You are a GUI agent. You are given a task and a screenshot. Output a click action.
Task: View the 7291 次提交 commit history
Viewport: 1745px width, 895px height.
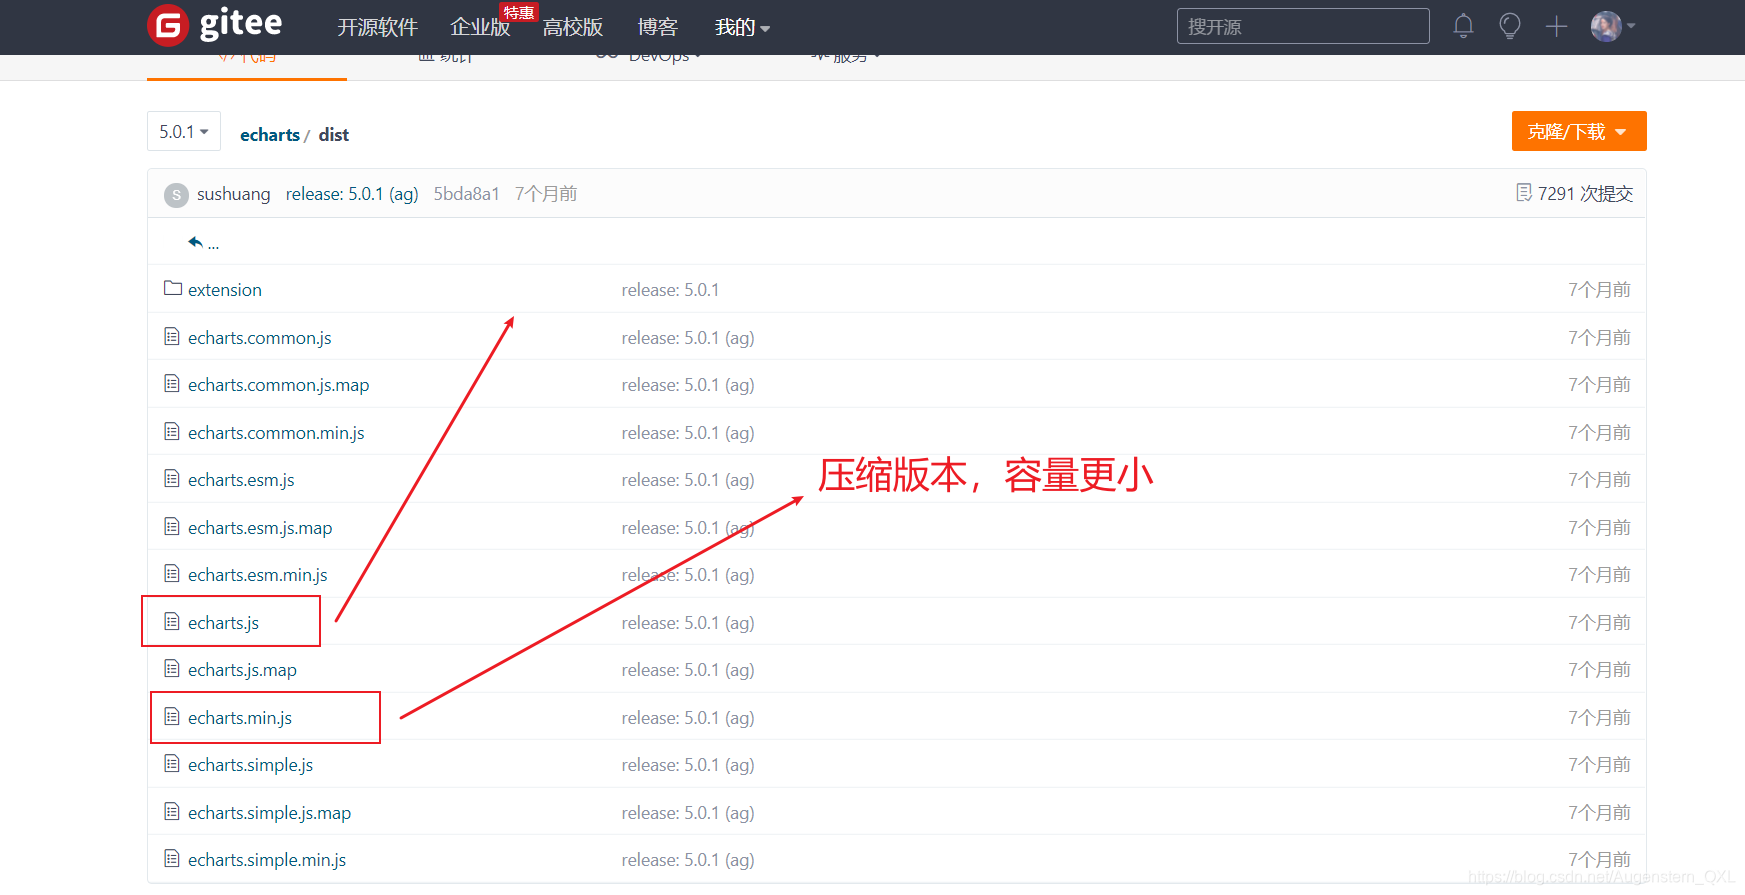click(x=1585, y=193)
